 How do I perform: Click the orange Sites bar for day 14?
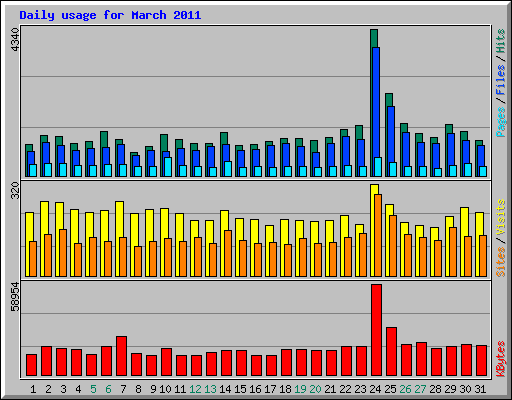[x=228, y=253]
